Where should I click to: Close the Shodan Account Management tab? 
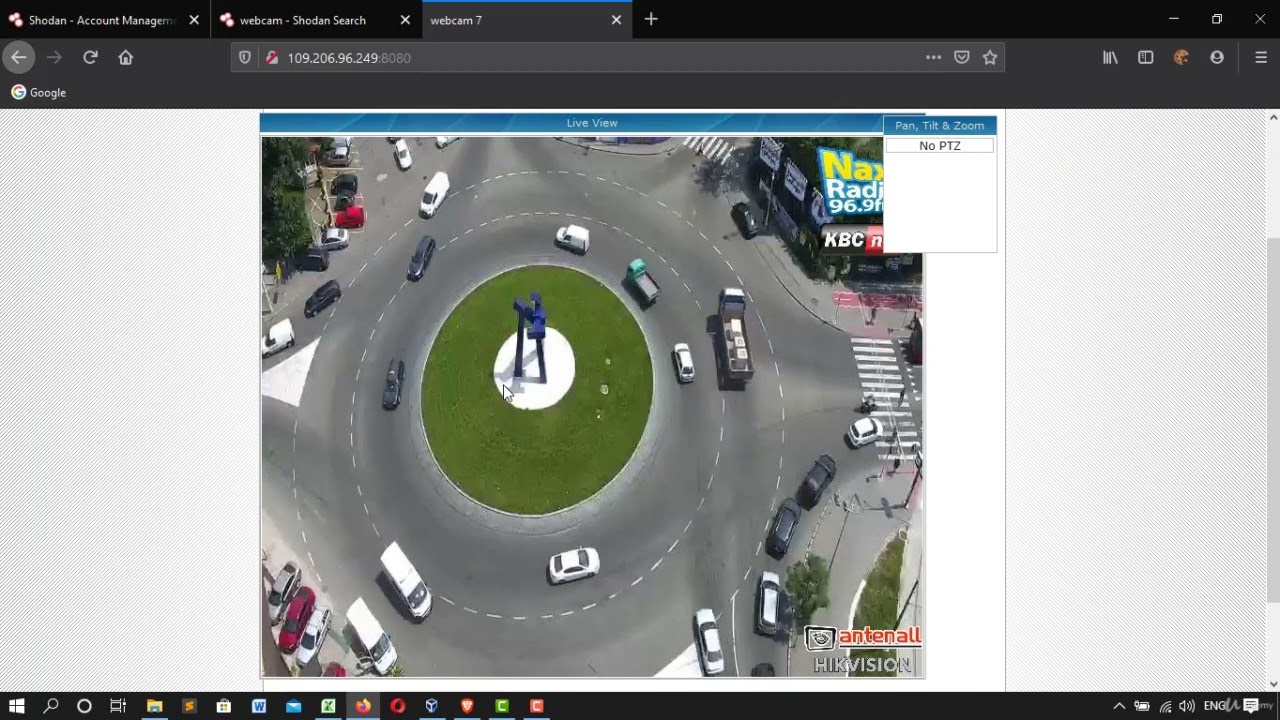[x=194, y=20]
